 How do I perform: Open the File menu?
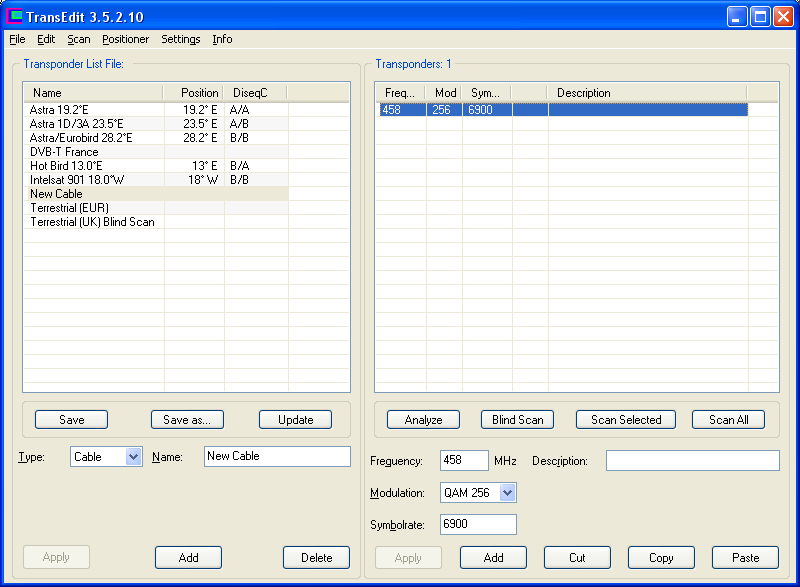point(17,39)
